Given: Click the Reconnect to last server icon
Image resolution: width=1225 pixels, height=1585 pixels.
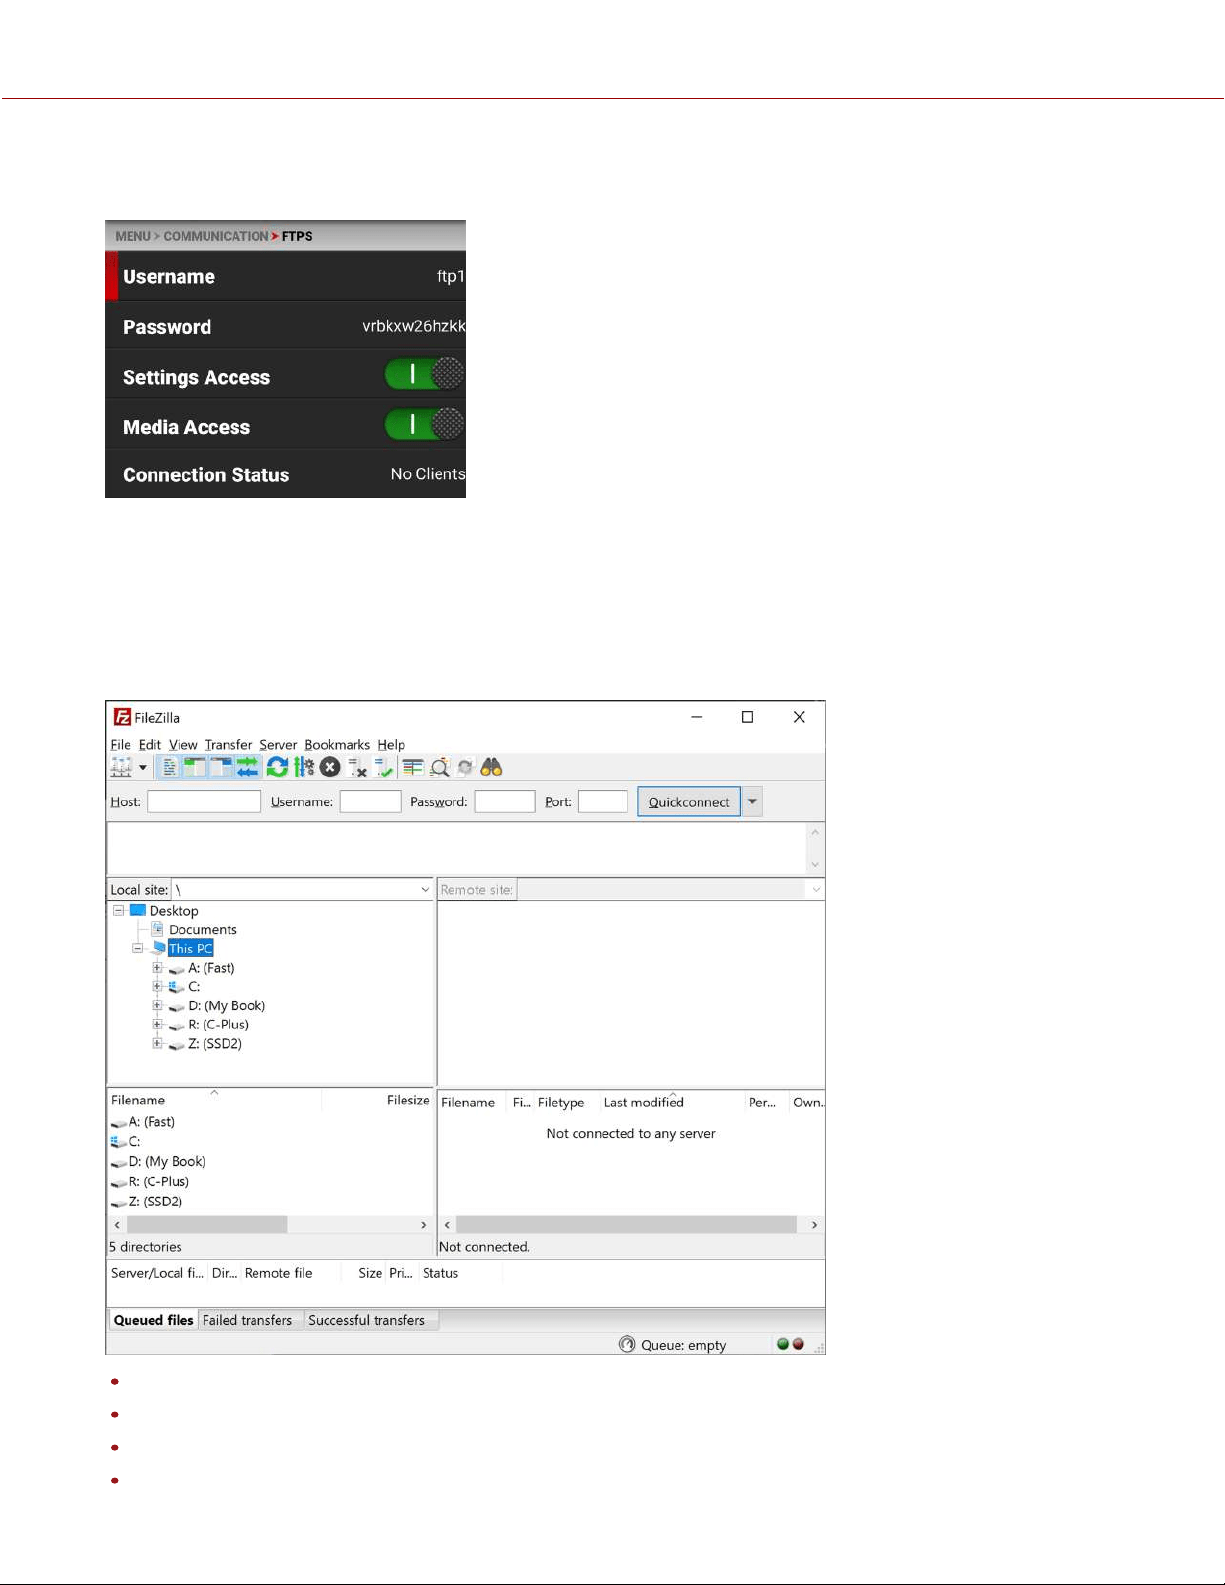Looking at the screenshot, I should click(x=383, y=767).
